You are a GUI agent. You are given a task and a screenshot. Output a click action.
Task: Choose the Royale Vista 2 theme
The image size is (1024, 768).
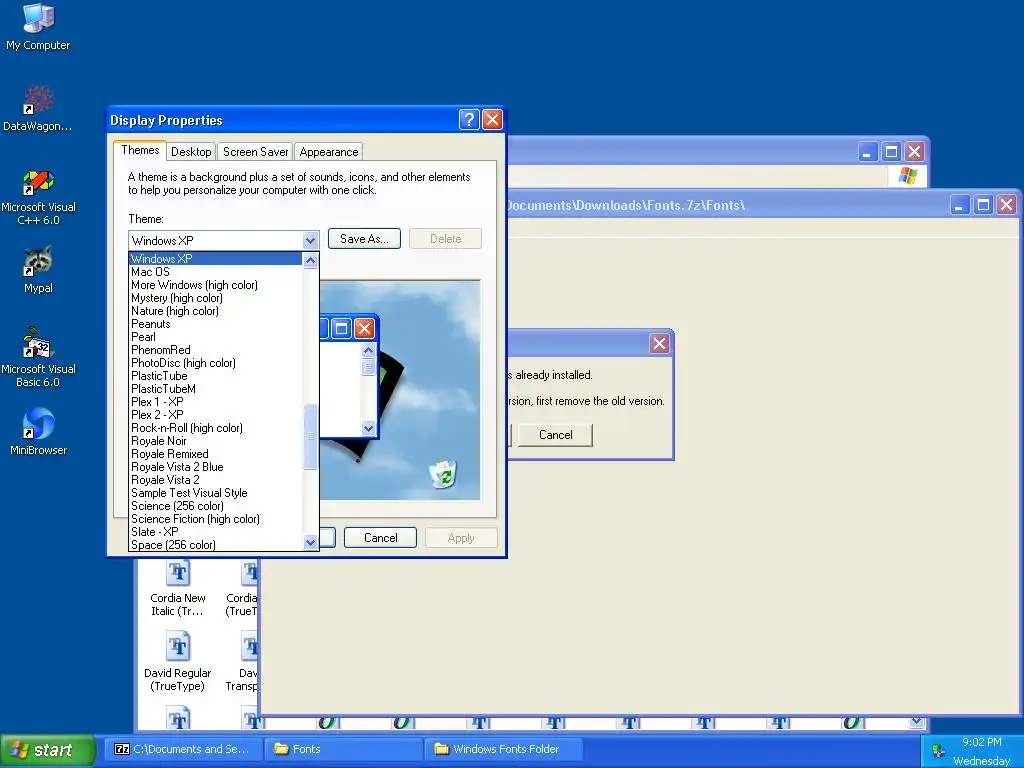tap(216, 480)
